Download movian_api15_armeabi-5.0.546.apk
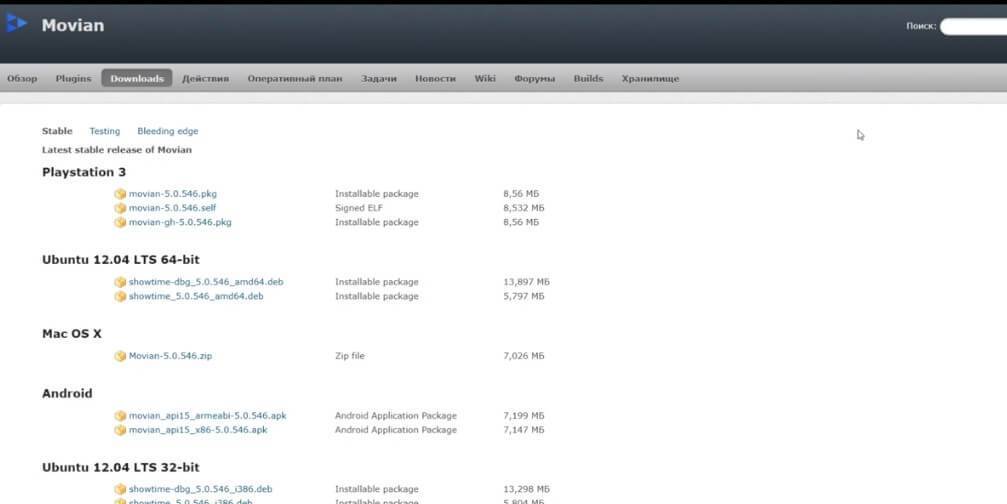The width and height of the screenshot is (1007, 504). click(207, 415)
